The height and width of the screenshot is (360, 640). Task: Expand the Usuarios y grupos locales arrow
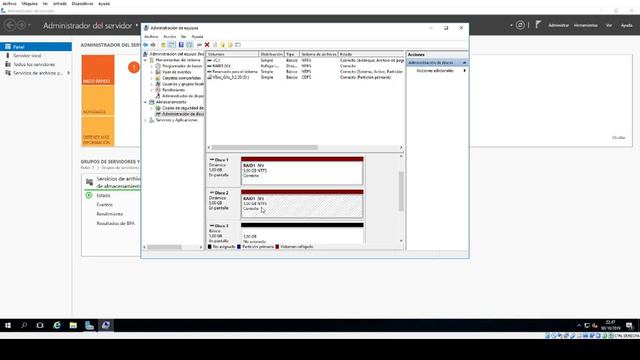pos(151,84)
